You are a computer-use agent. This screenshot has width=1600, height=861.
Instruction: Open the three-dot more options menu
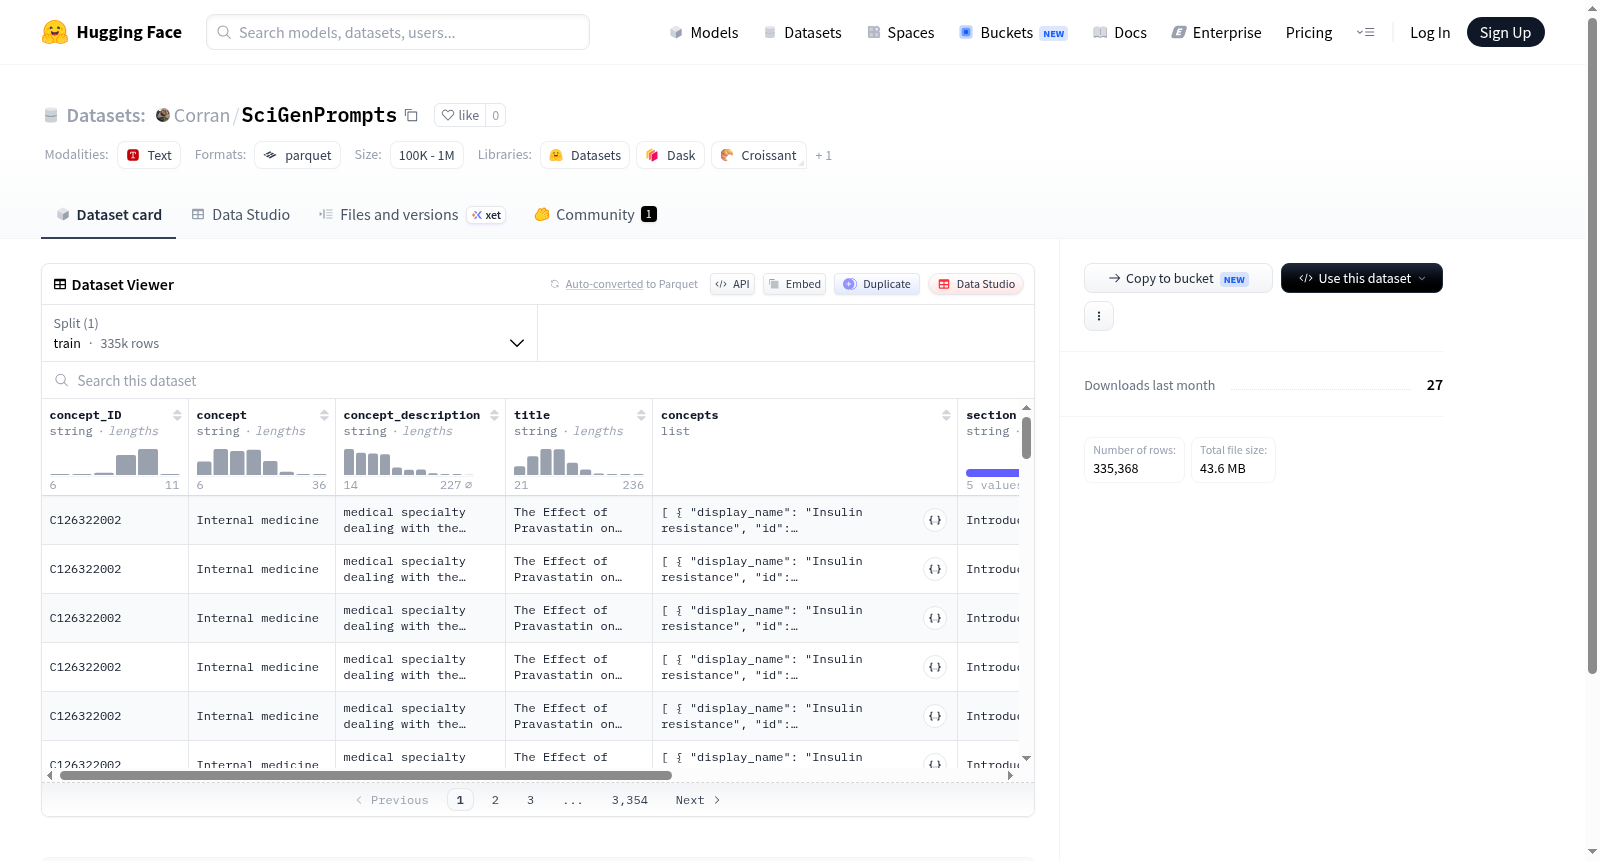[1099, 316]
